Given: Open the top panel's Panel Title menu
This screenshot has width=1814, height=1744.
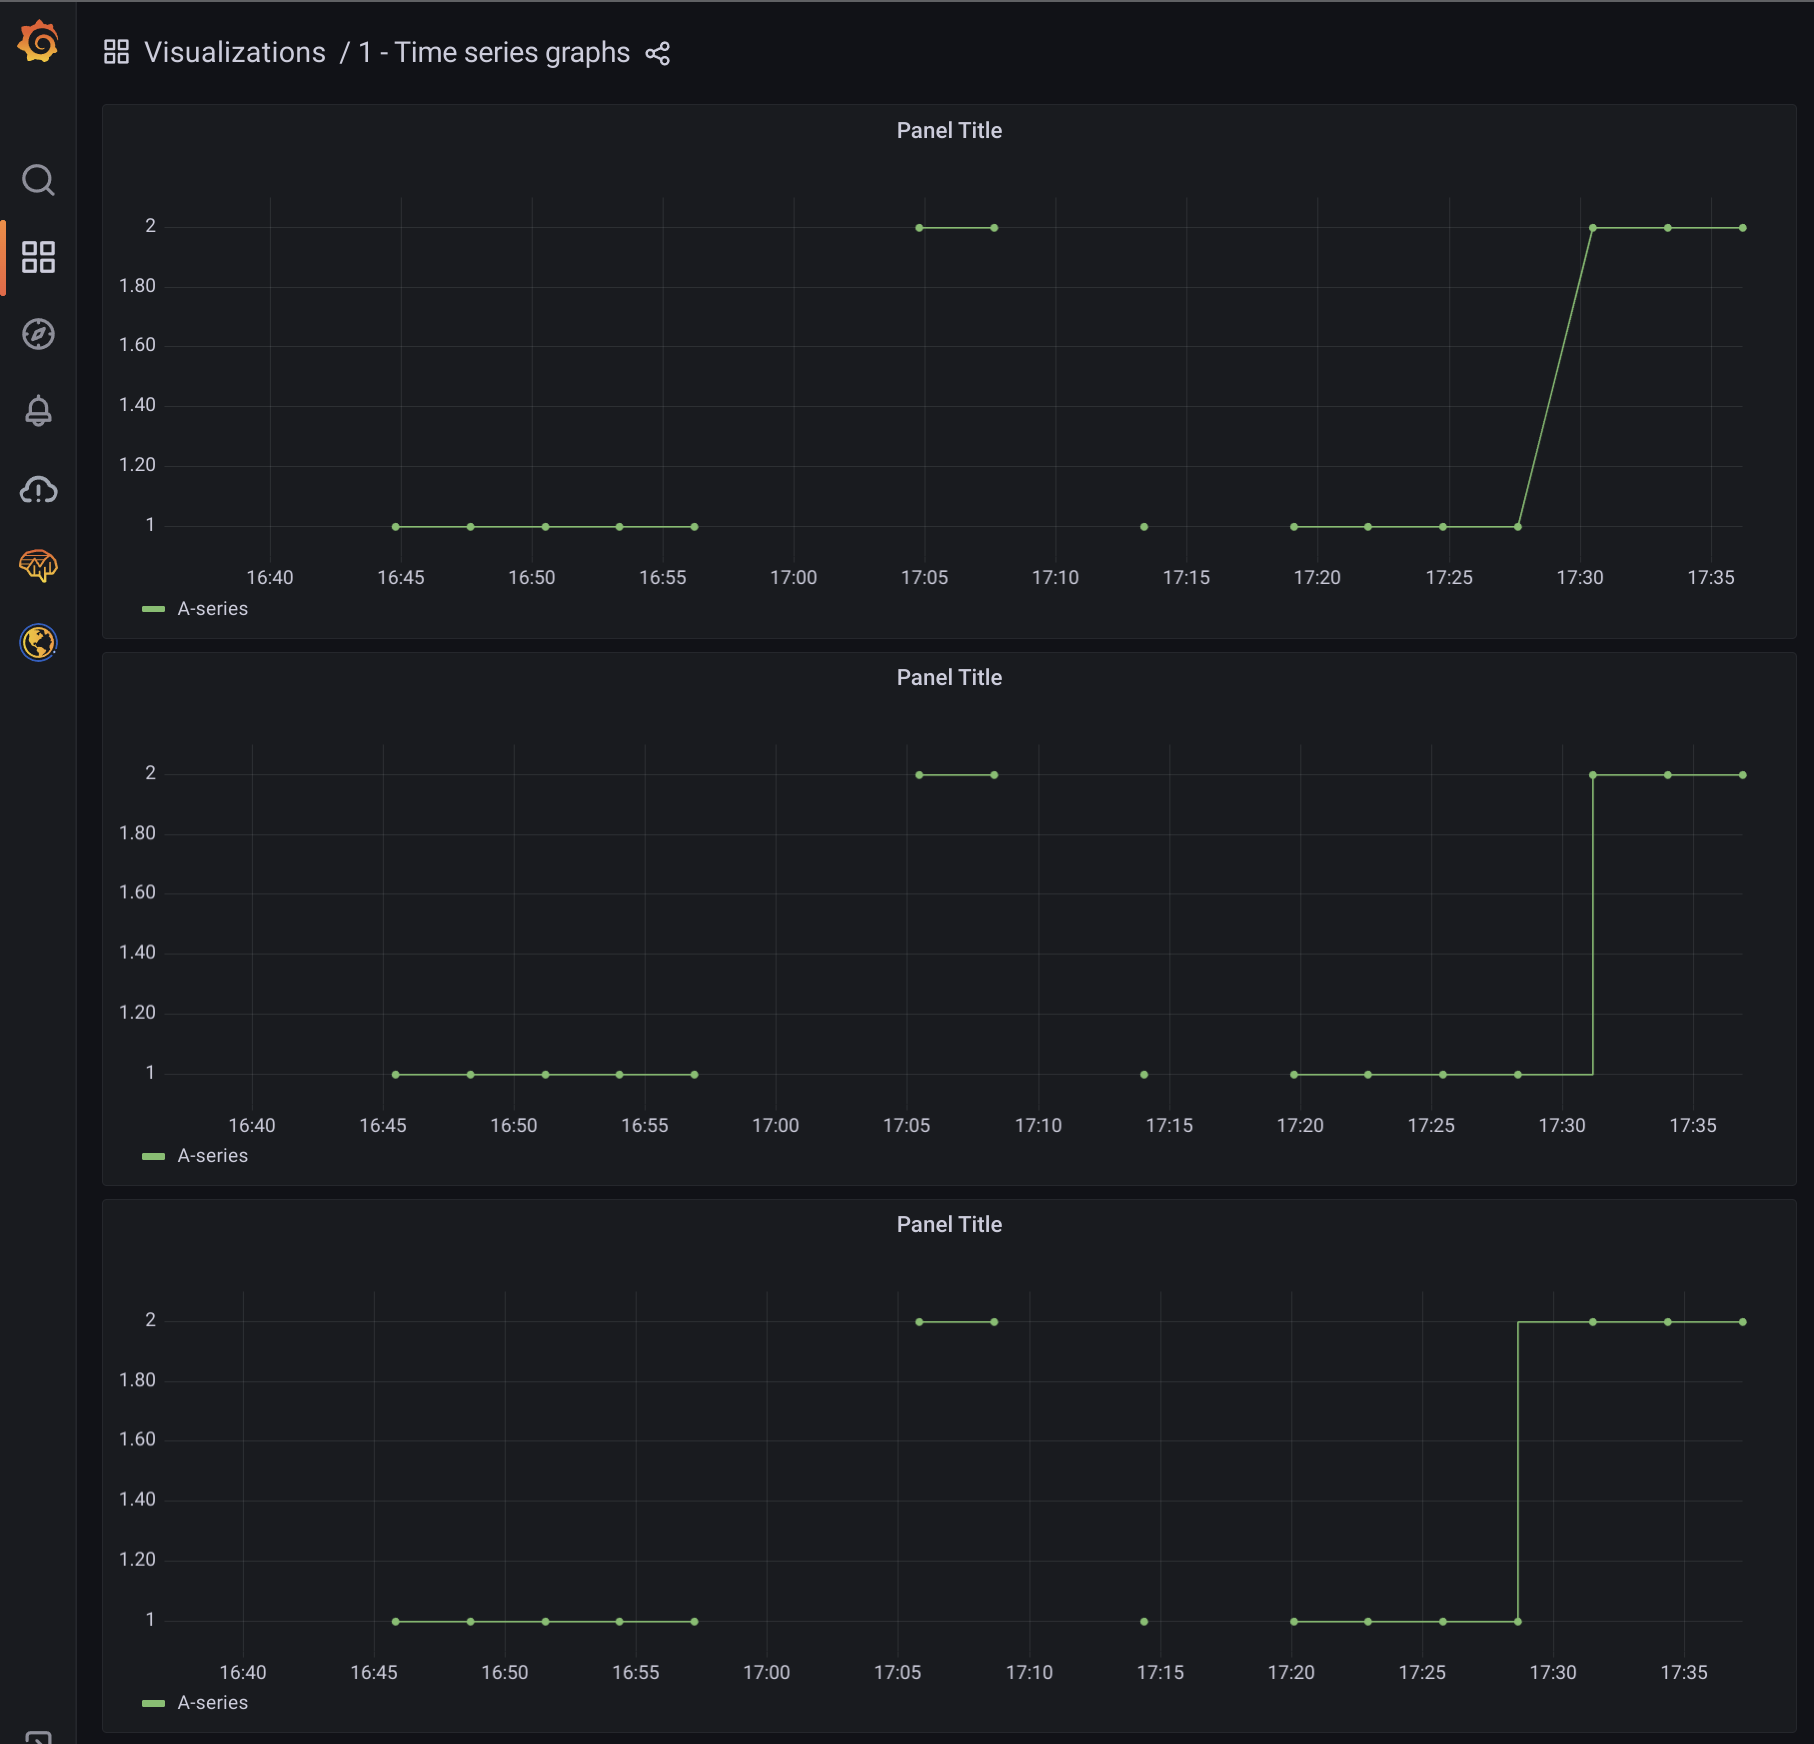Looking at the screenshot, I should [x=948, y=130].
